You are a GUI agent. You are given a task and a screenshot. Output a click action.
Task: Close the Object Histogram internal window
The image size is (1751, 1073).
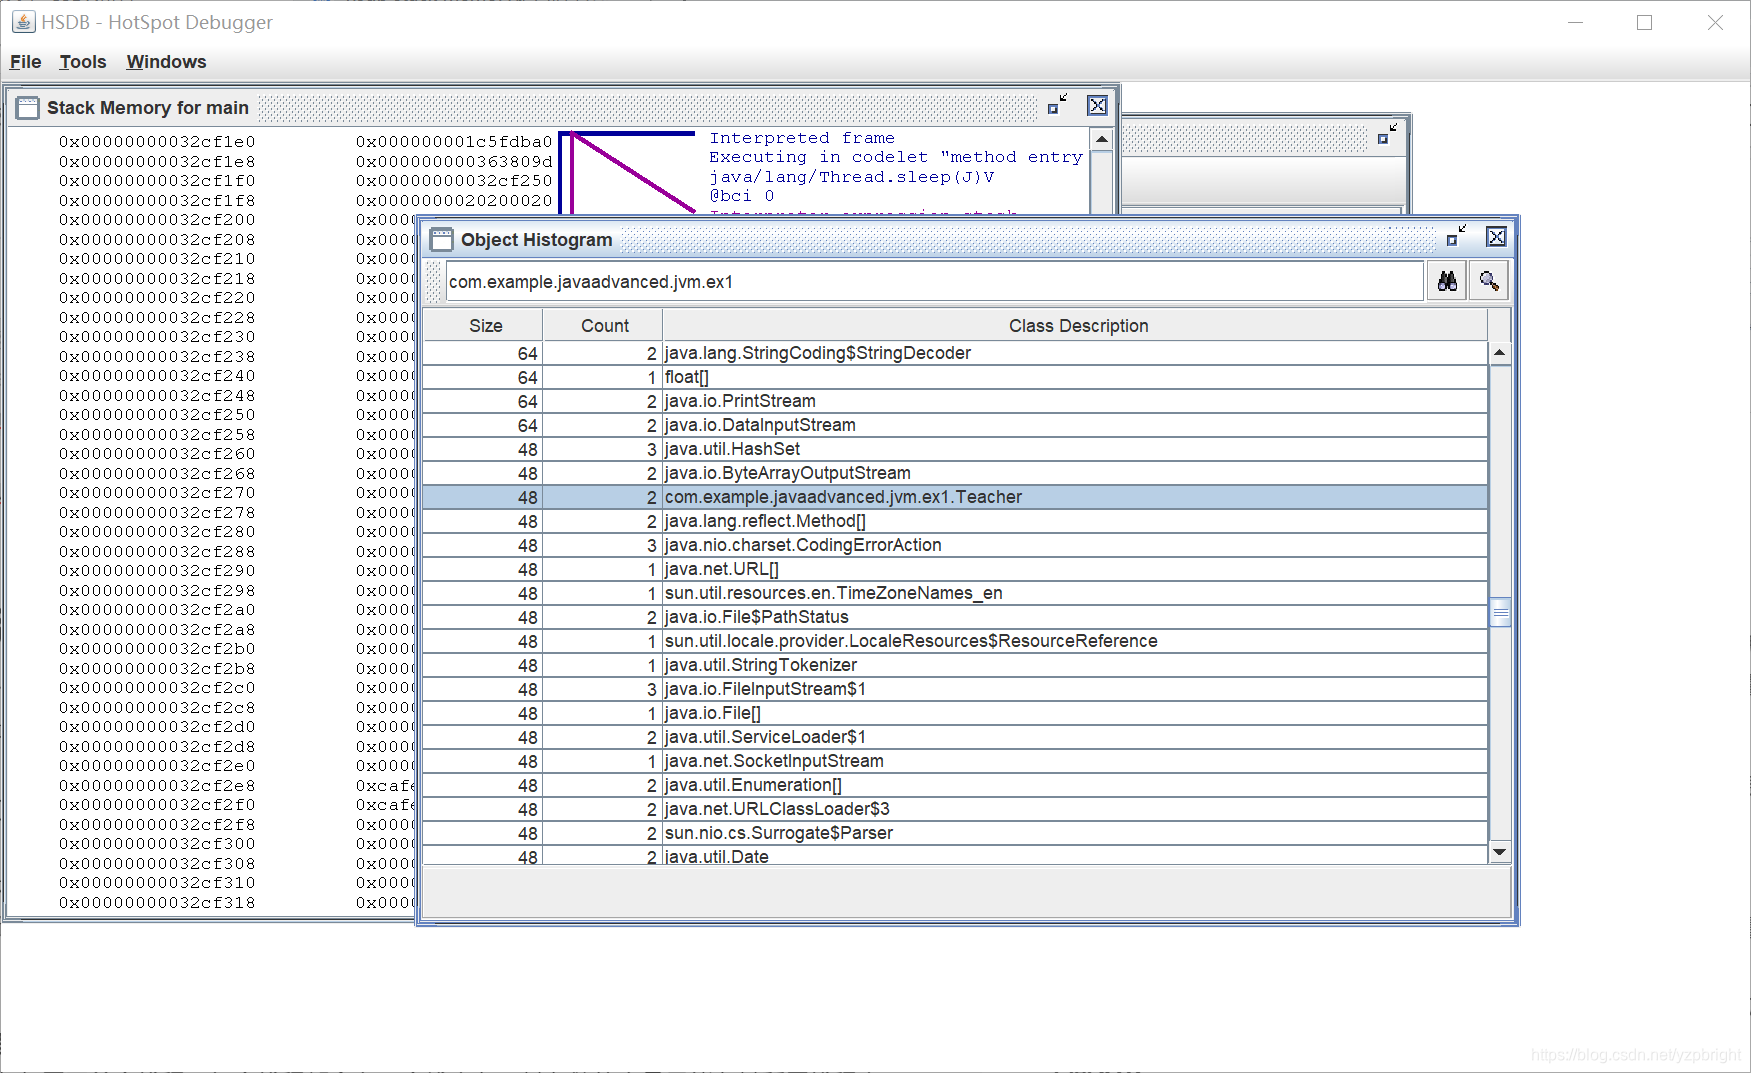(x=1496, y=236)
